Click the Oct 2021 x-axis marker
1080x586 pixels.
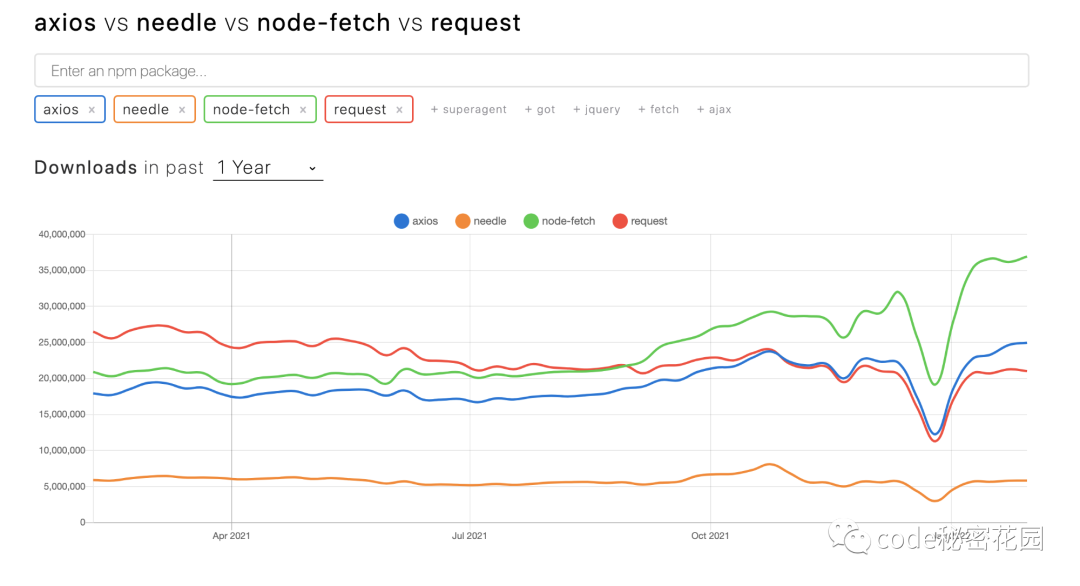click(709, 536)
